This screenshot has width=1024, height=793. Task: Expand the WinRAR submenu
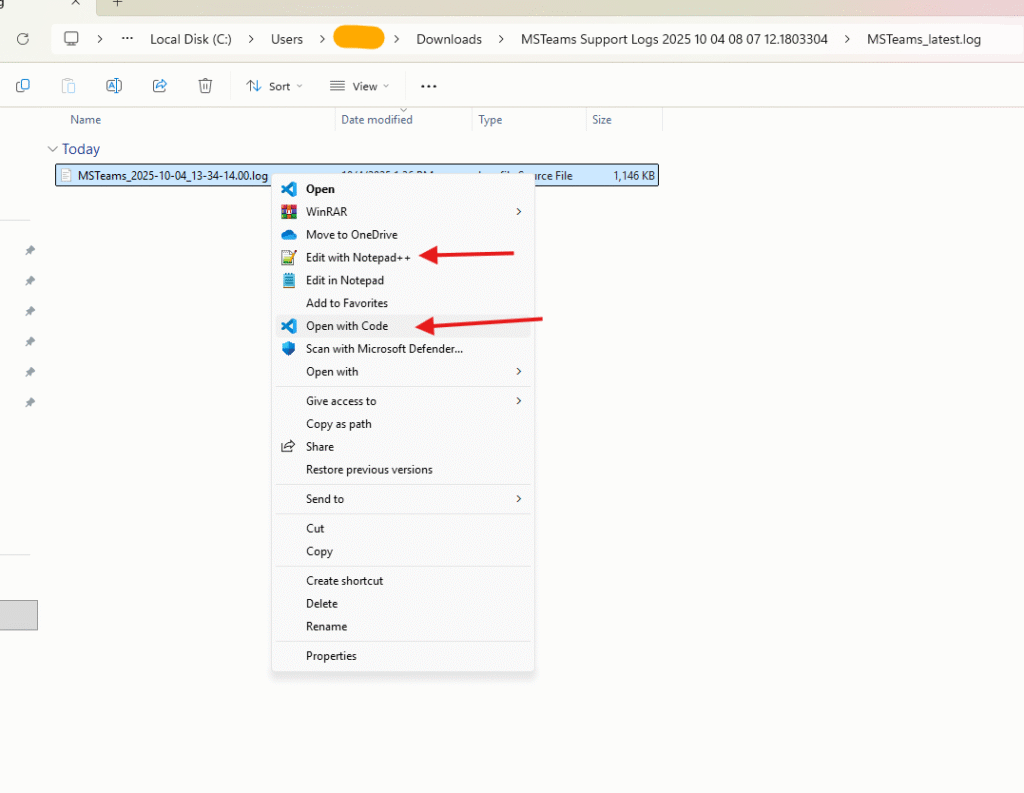(518, 212)
